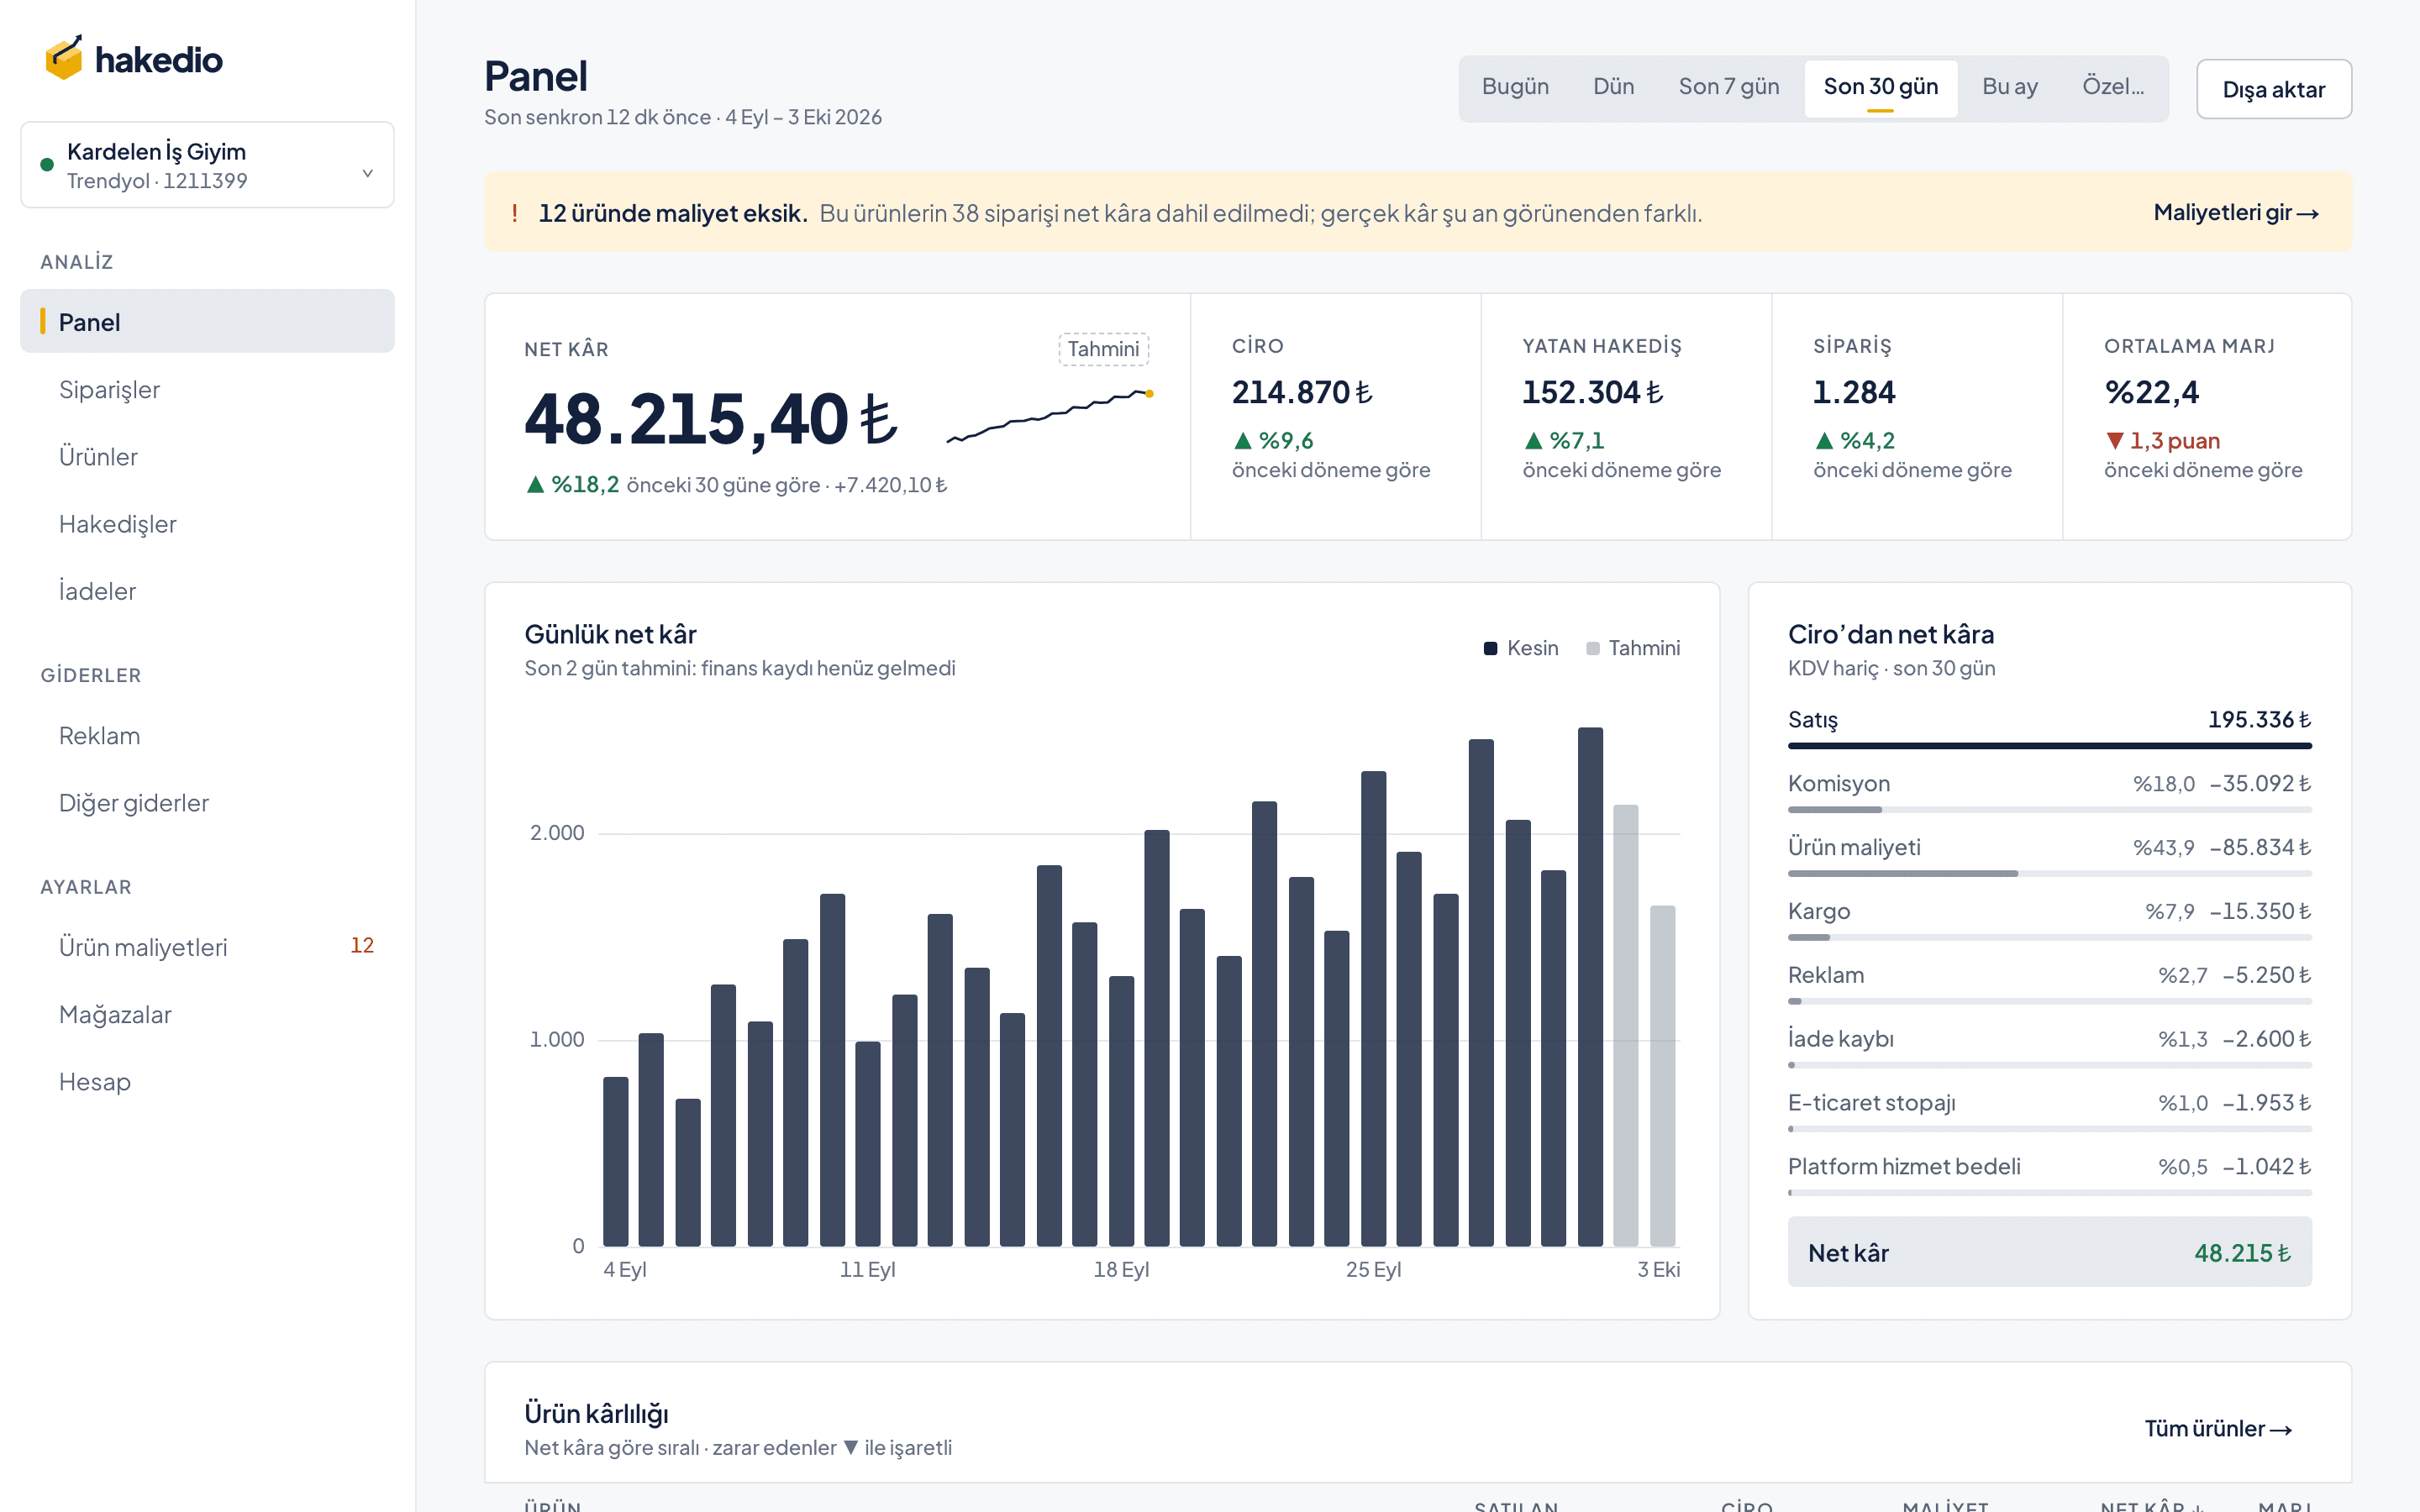
Task: Click the hakedio box logo icon
Action: pos(64,58)
